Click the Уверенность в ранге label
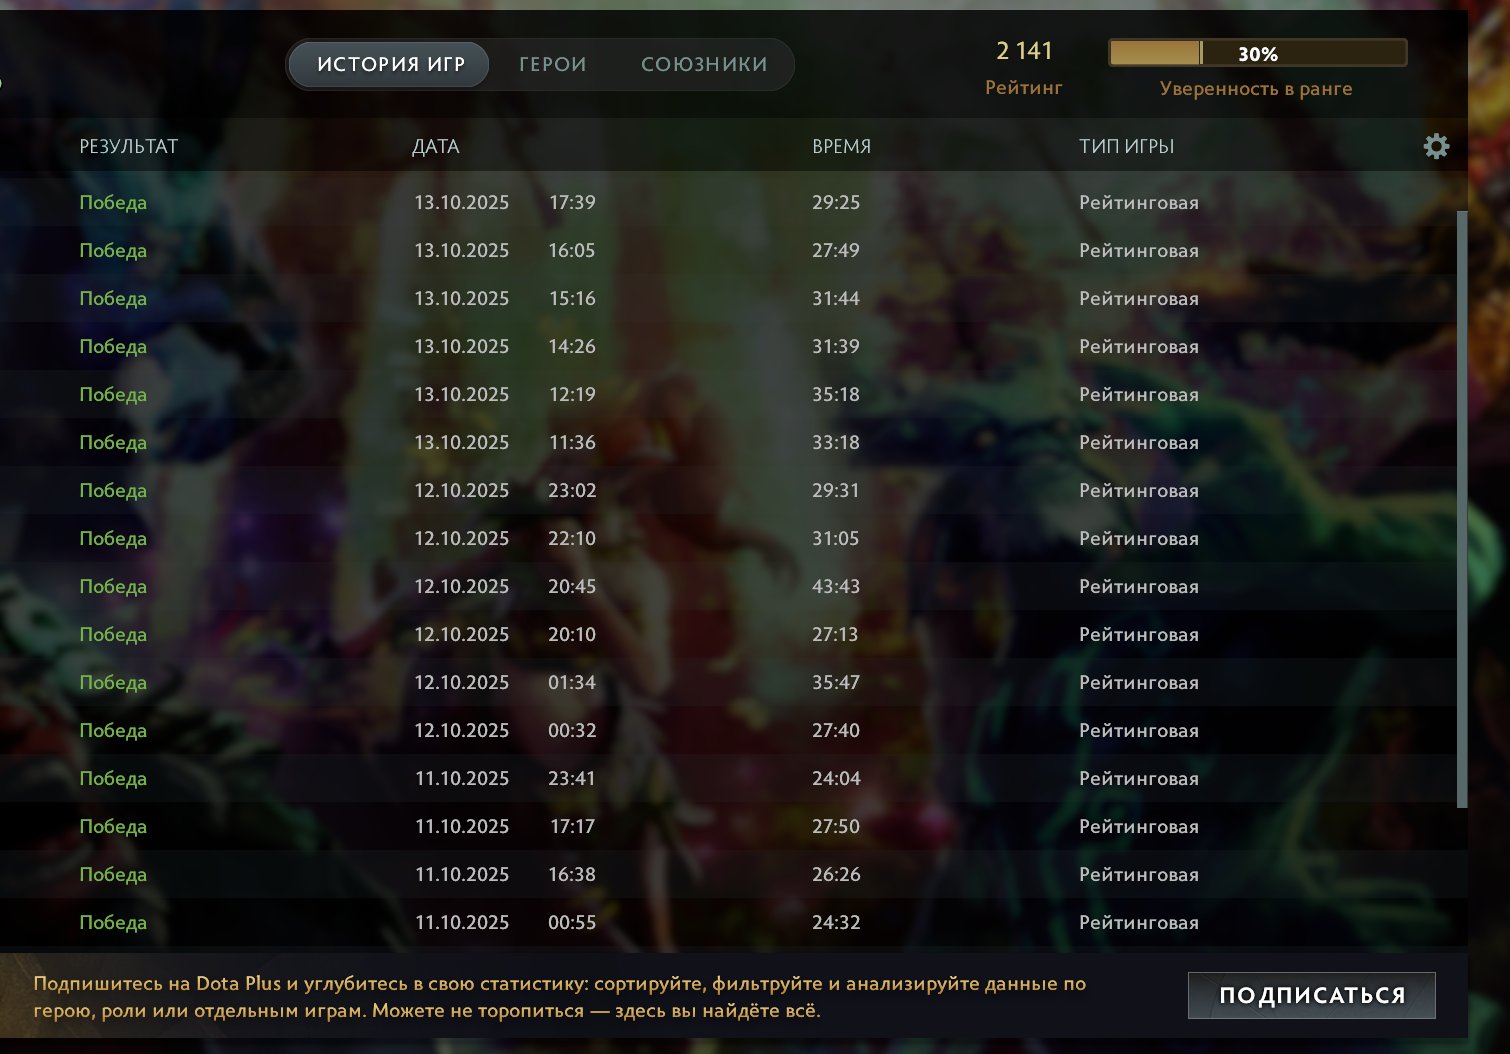This screenshot has height=1054, width=1510. click(x=1256, y=88)
